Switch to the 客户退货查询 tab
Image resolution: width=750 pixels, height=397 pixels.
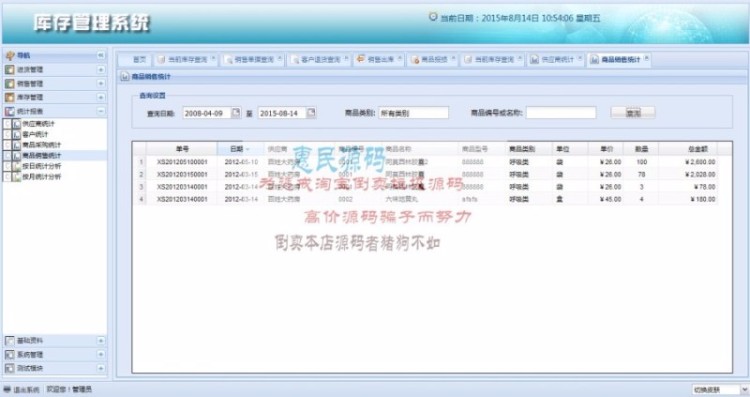tap(320, 60)
